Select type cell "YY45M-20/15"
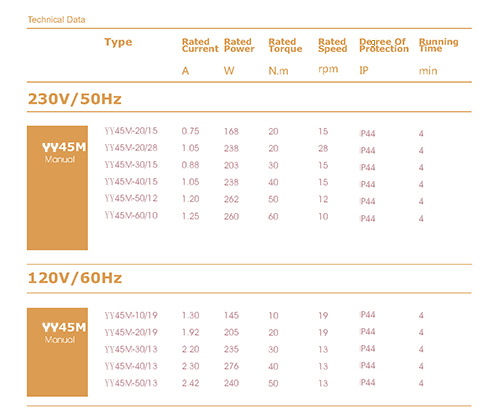 pyautogui.click(x=131, y=131)
